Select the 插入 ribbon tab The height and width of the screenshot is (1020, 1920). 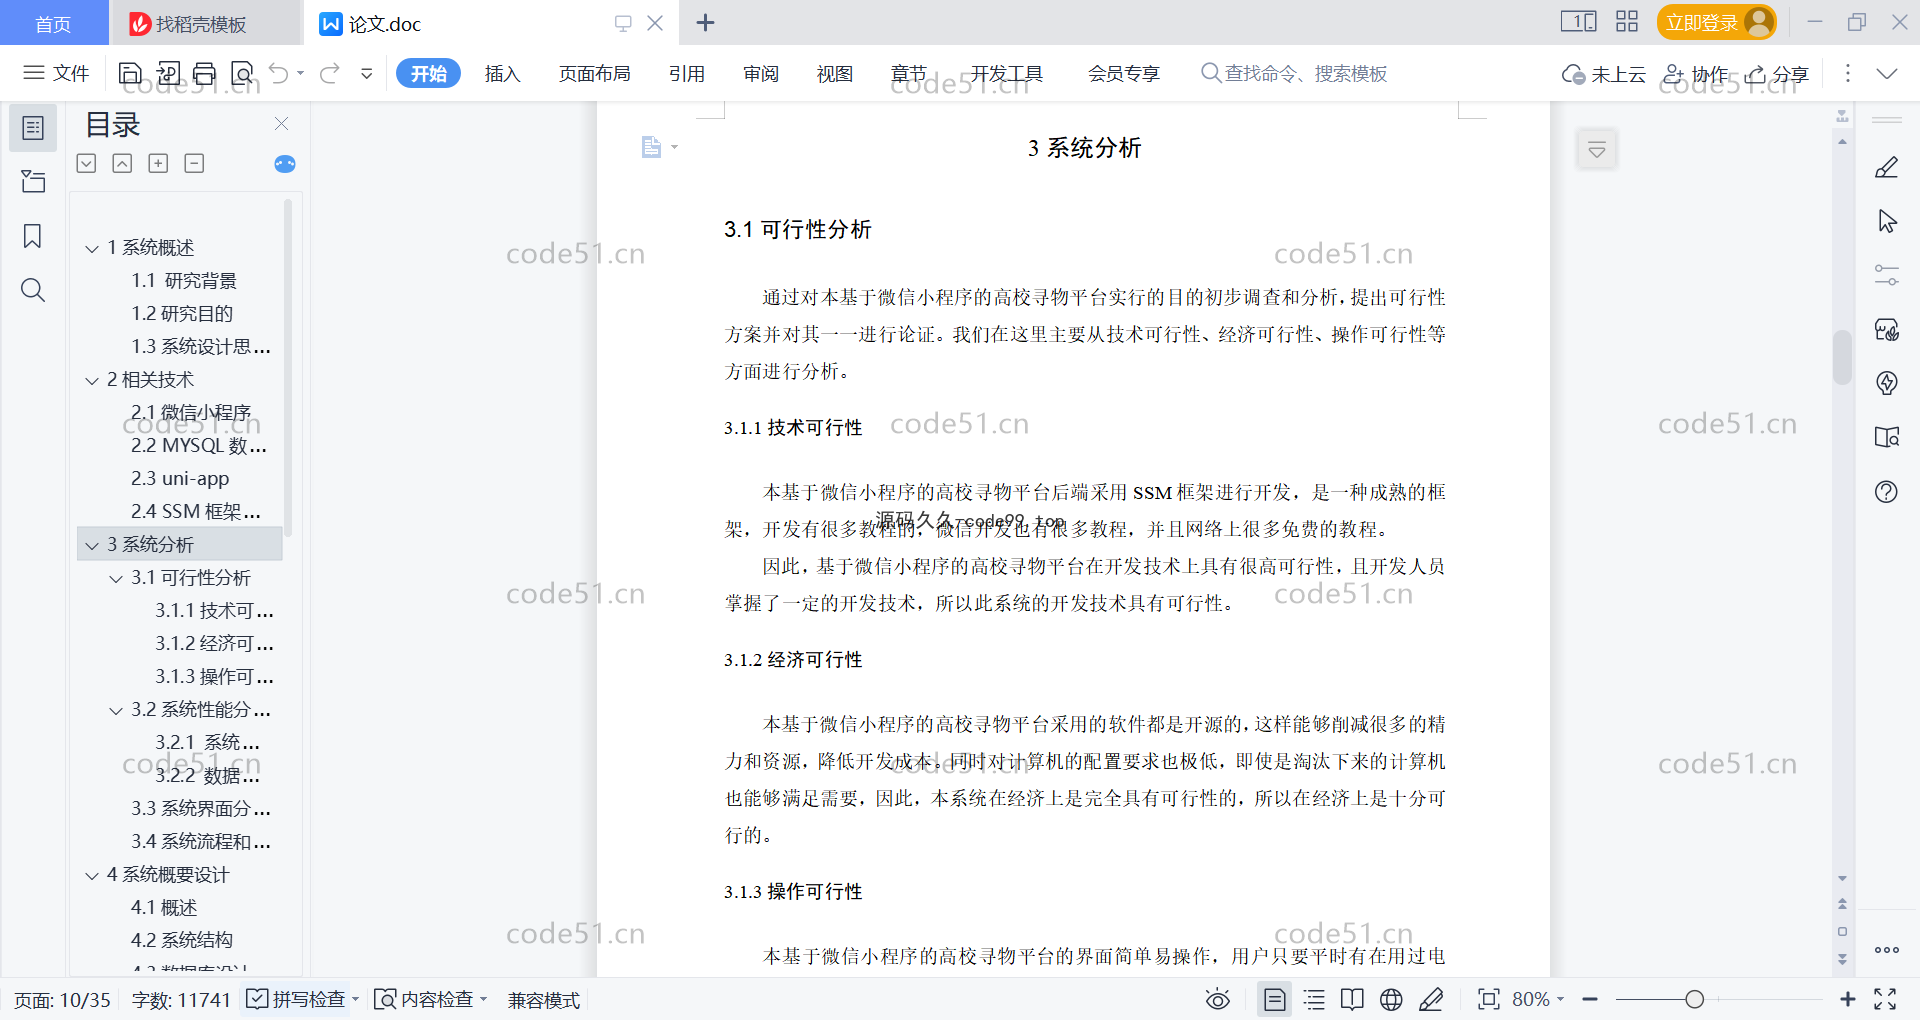(502, 73)
